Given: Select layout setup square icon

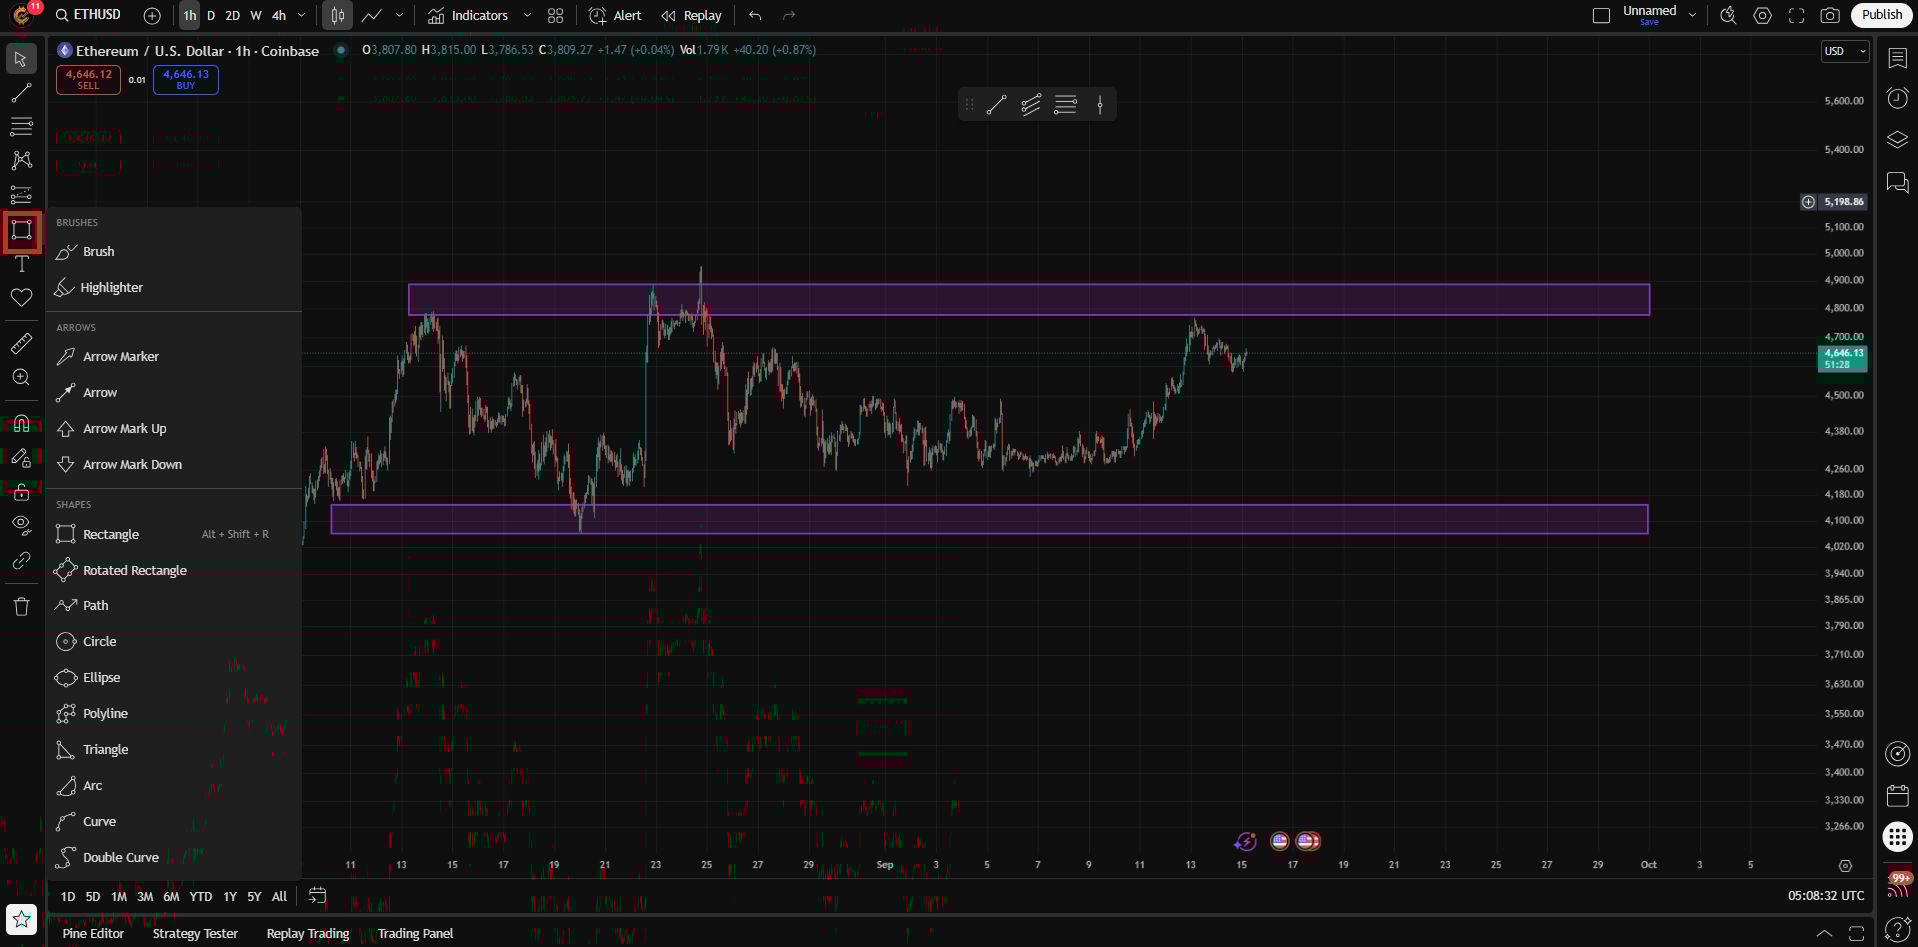Looking at the screenshot, I should pos(1601,15).
